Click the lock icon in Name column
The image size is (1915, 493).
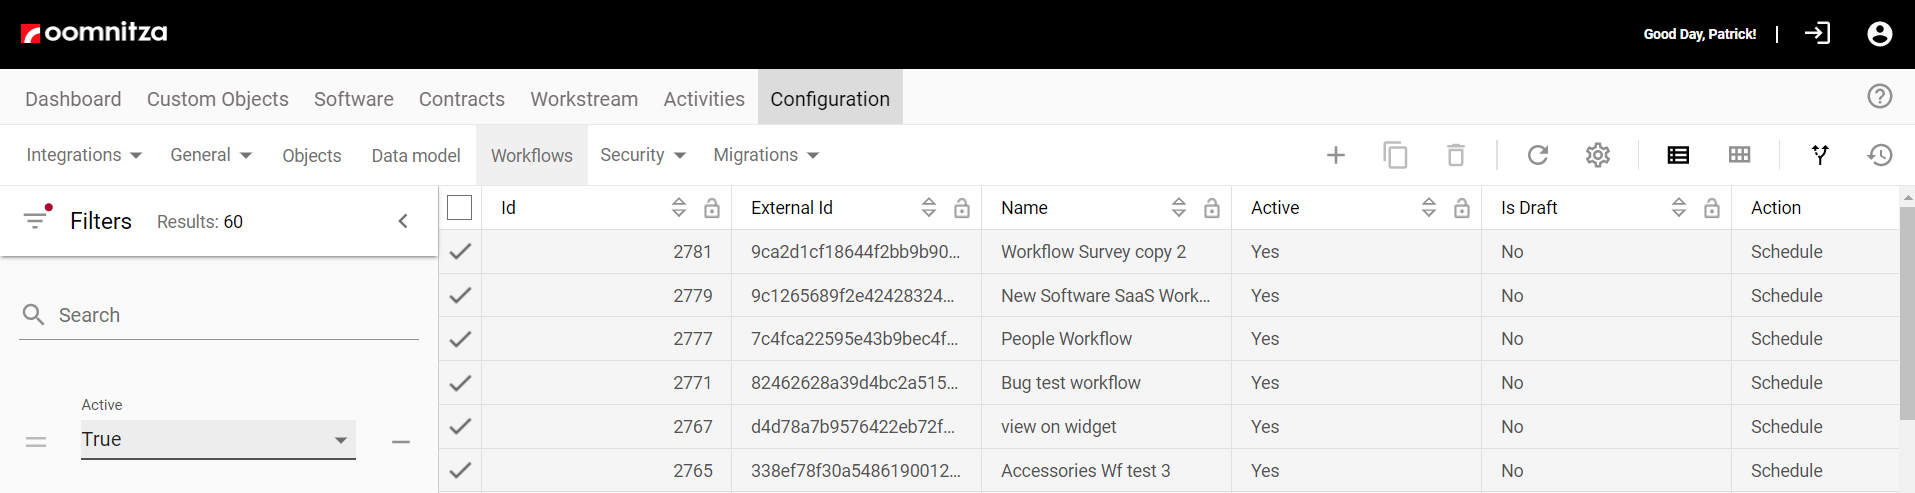(1212, 208)
